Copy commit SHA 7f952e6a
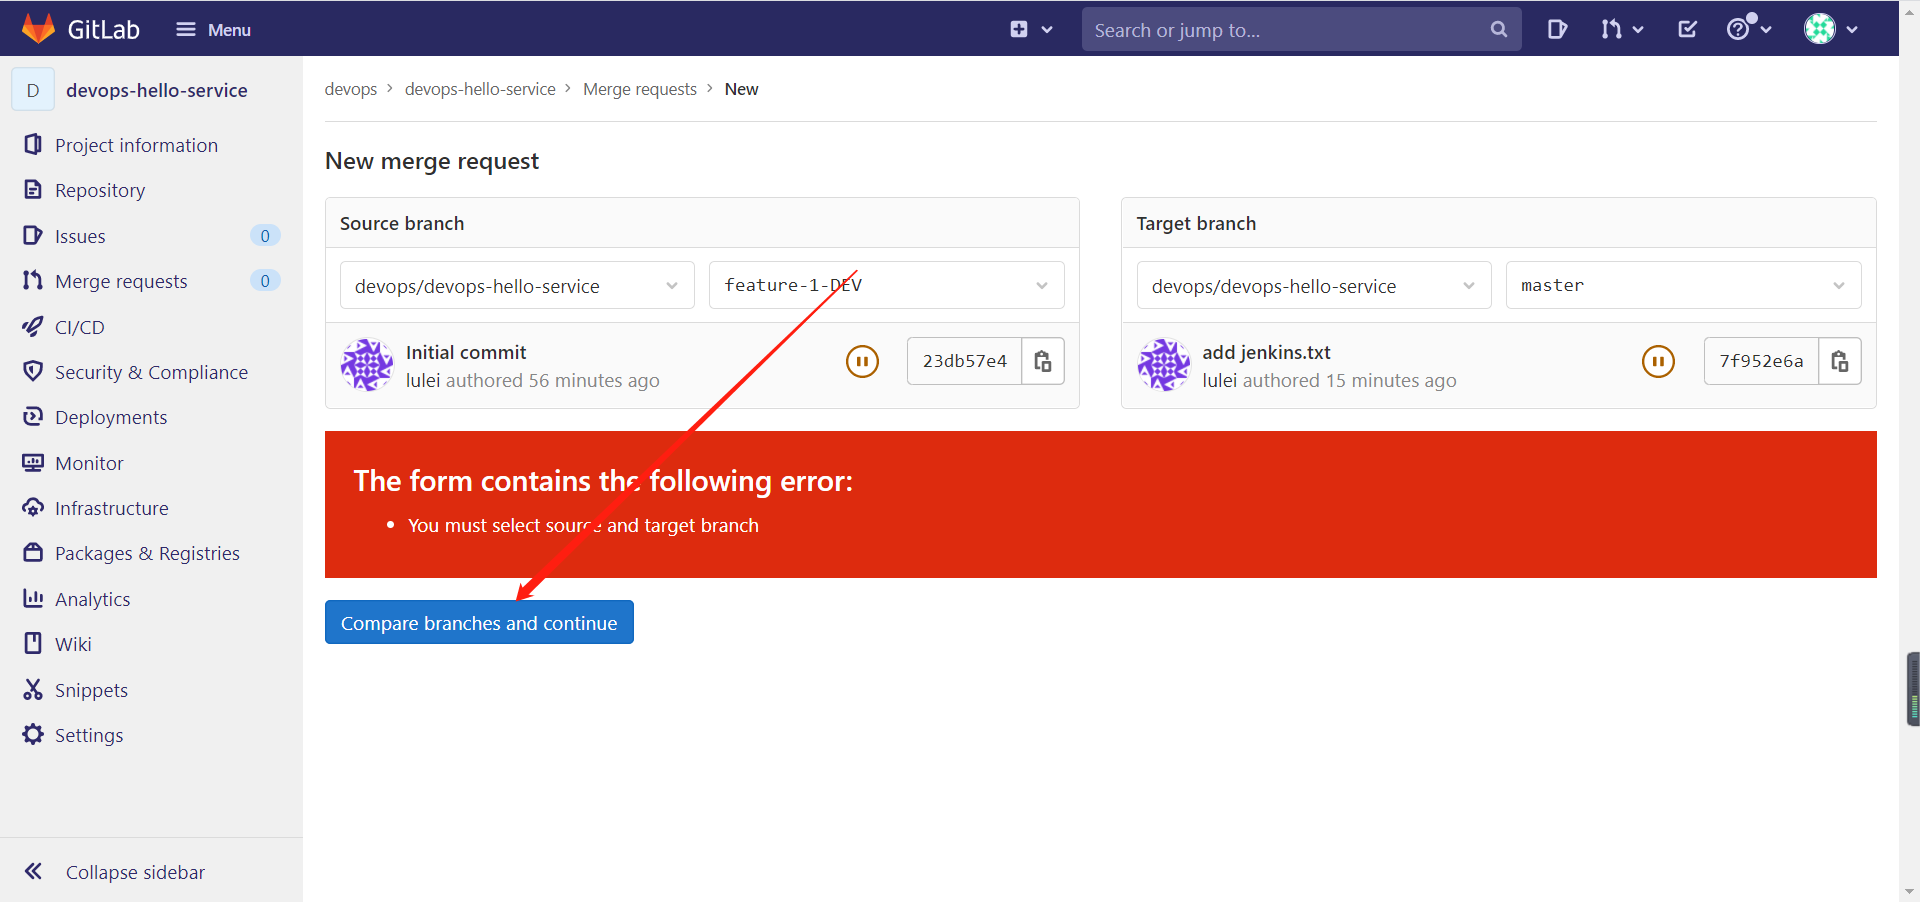 pos(1840,361)
